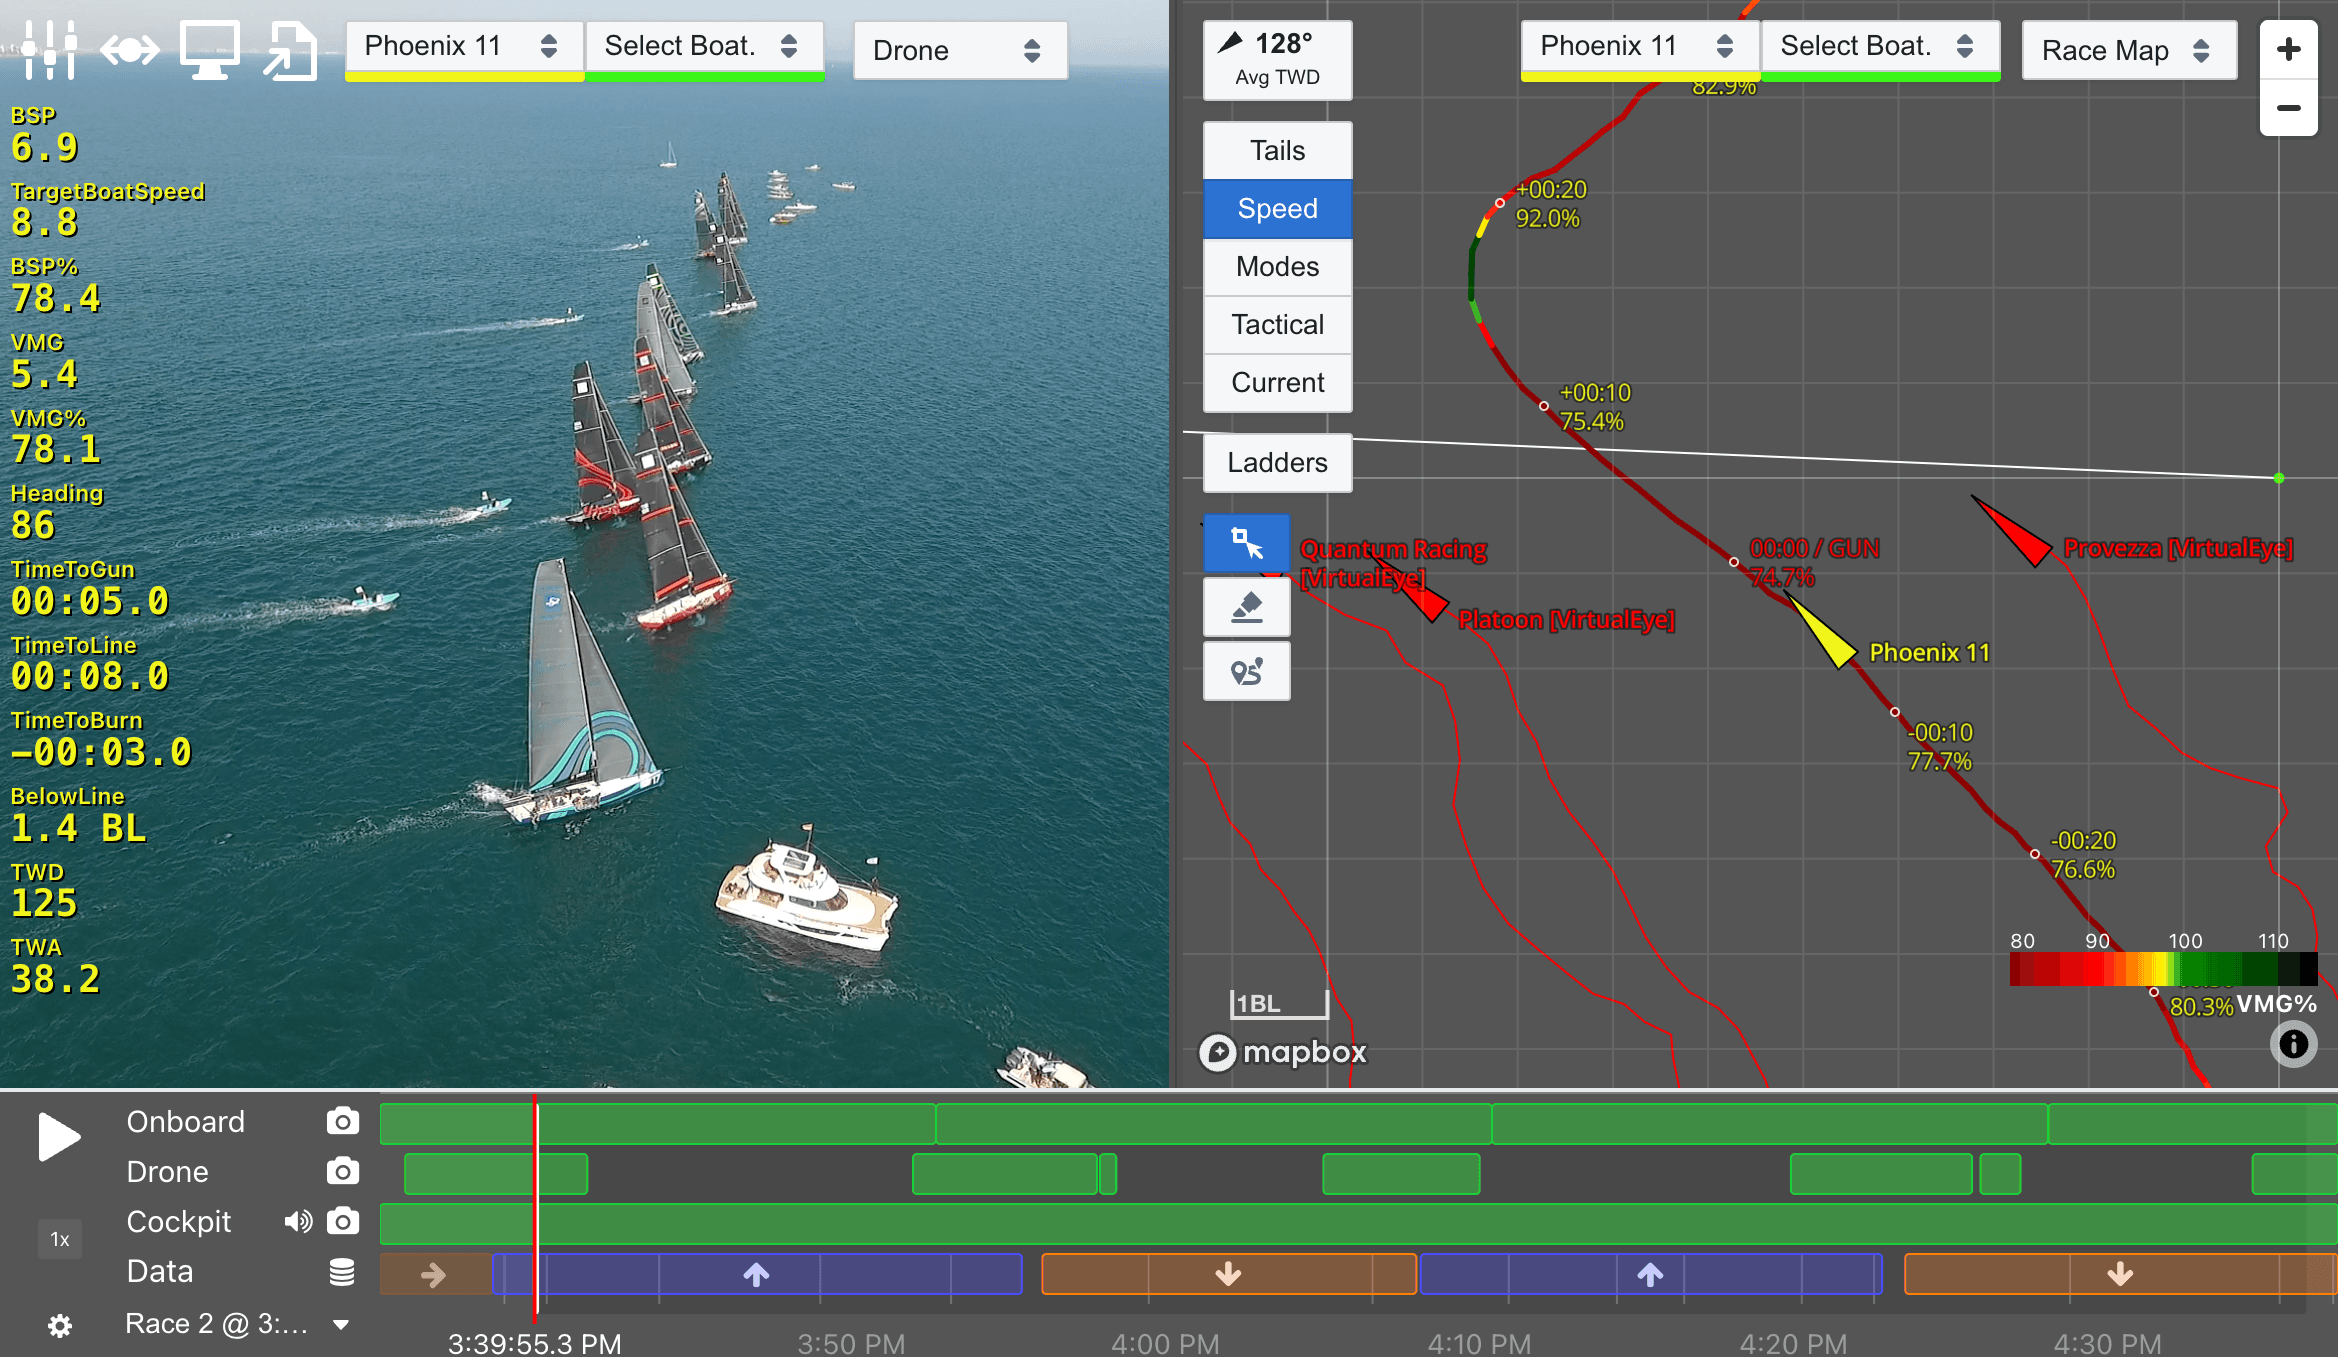Click the export share icon

(x=289, y=50)
